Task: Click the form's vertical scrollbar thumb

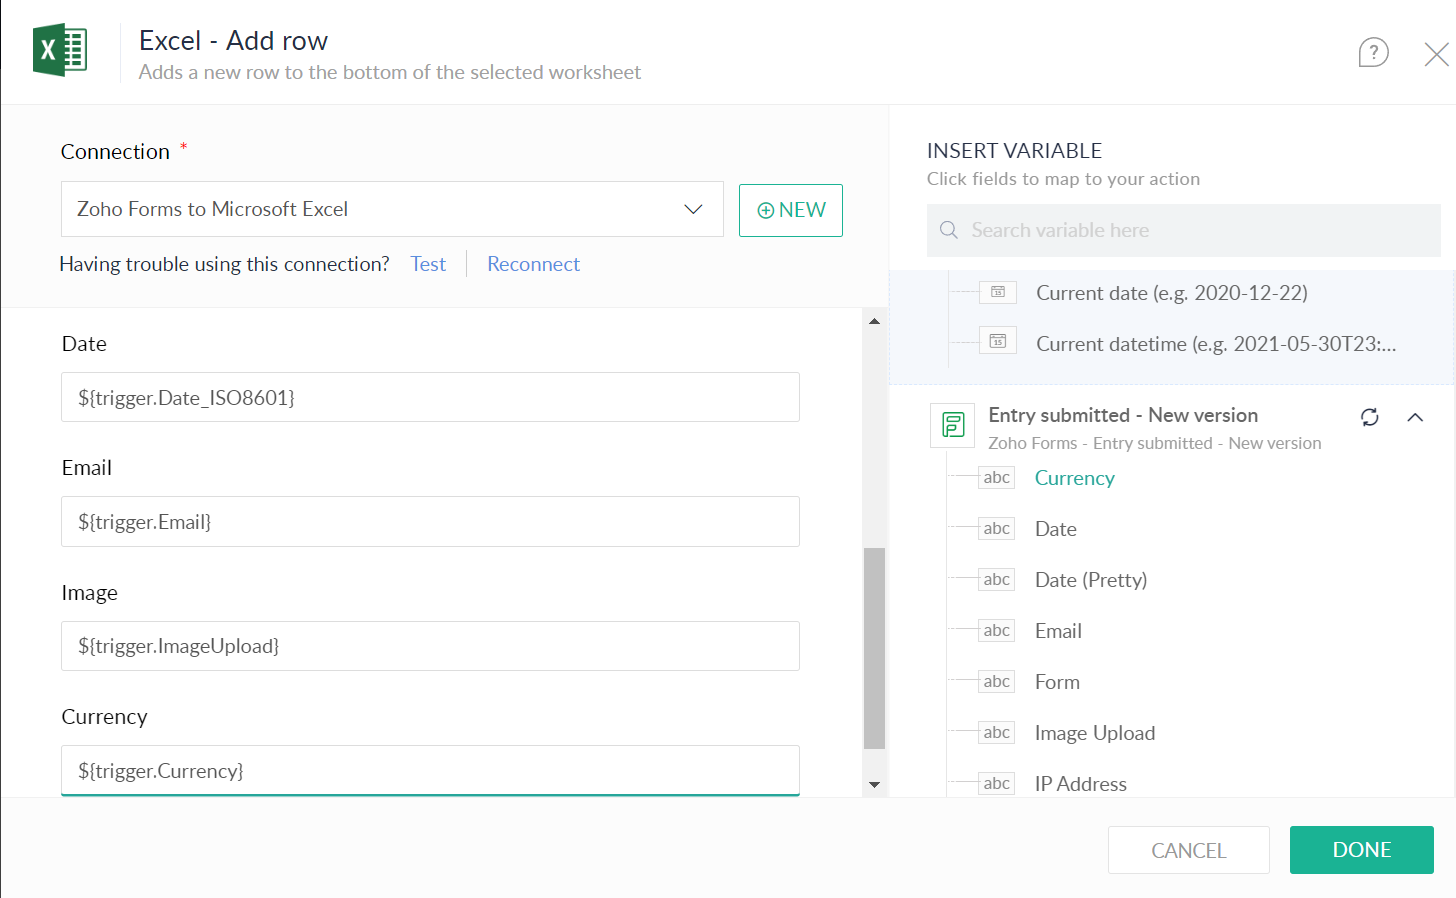Action: pos(874,648)
